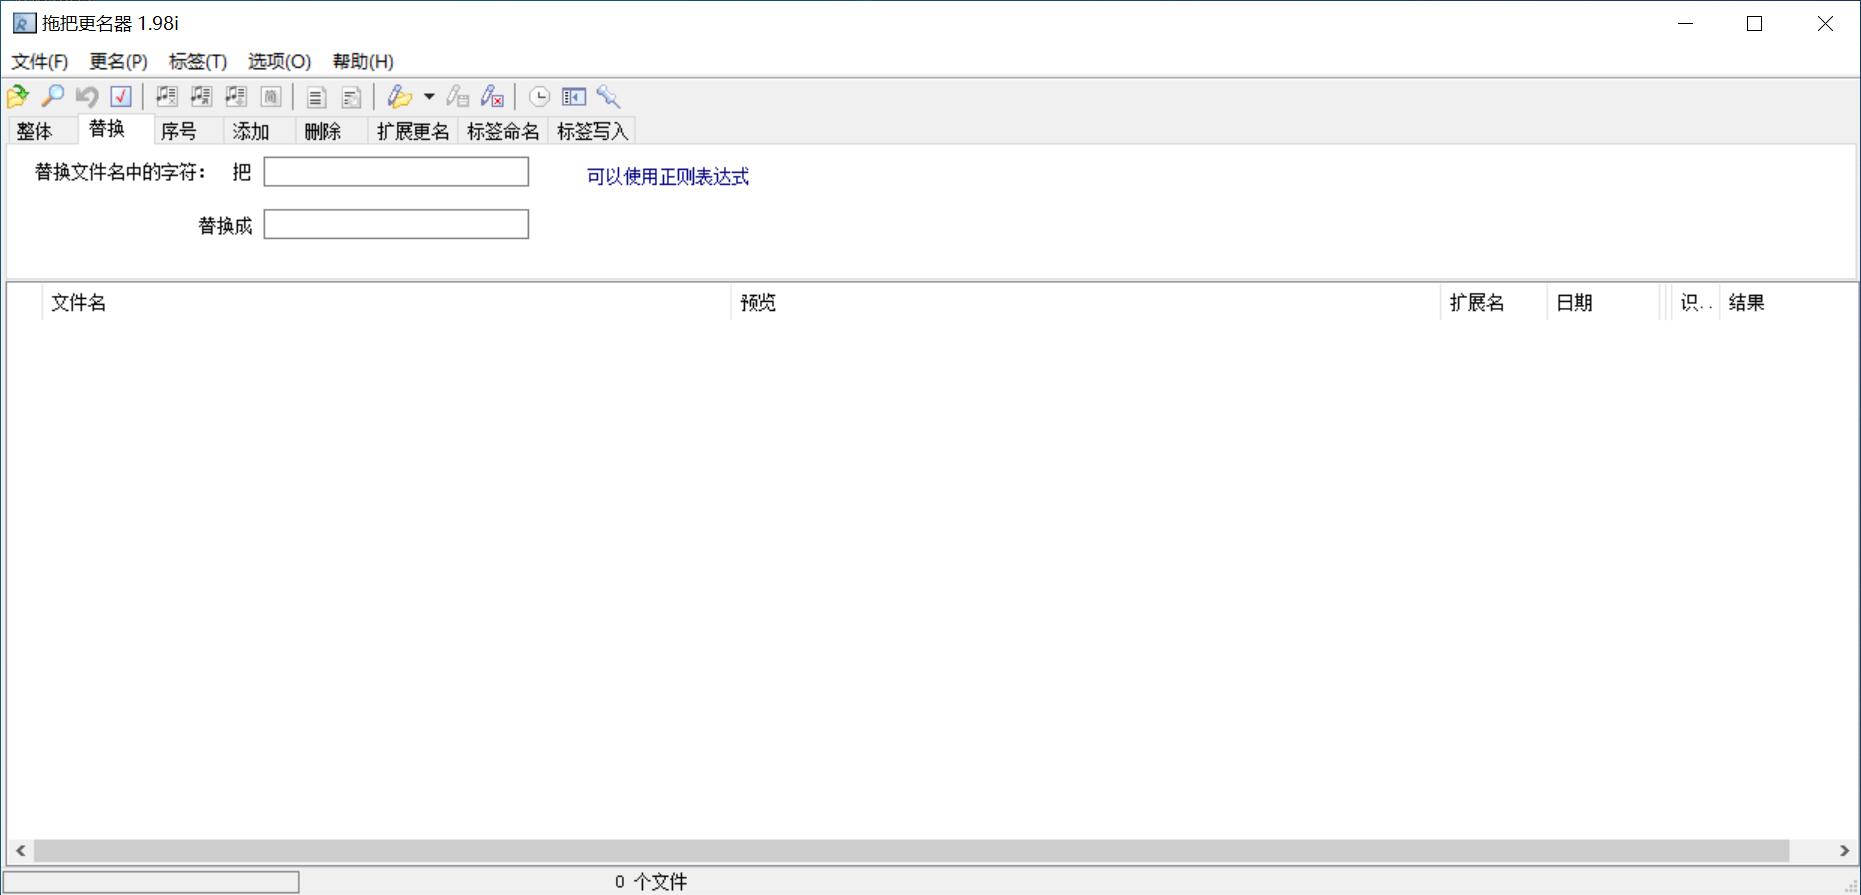Click the open folder icon in toolbar
This screenshot has width=1861, height=895.
[x=18, y=97]
